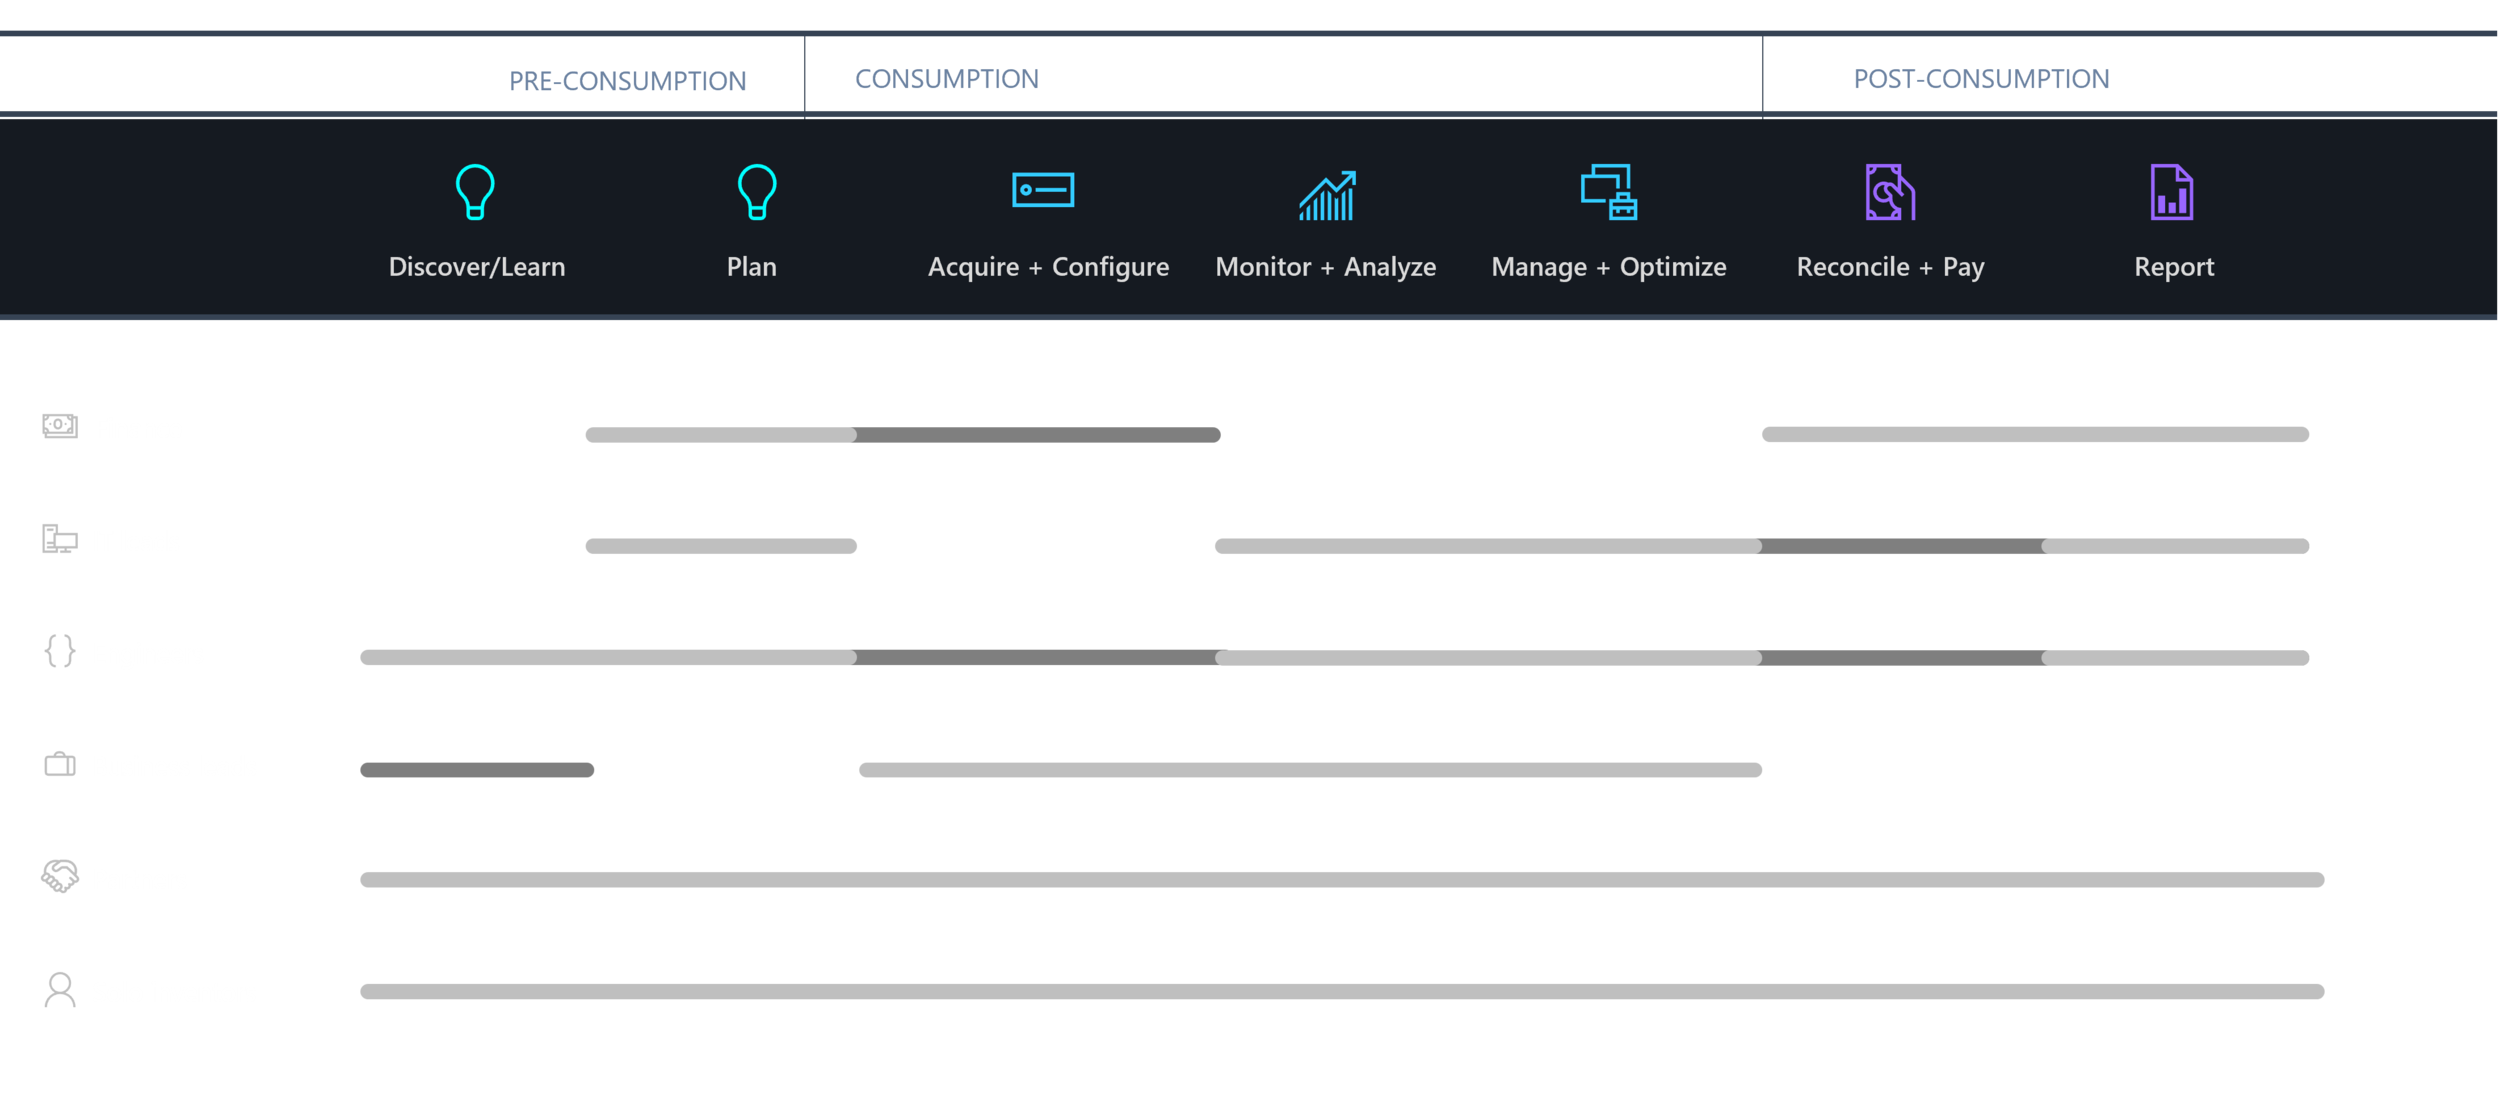2500x1098 pixels.
Task: Open the Acquire + Configure label
Action: (1048, 267)
